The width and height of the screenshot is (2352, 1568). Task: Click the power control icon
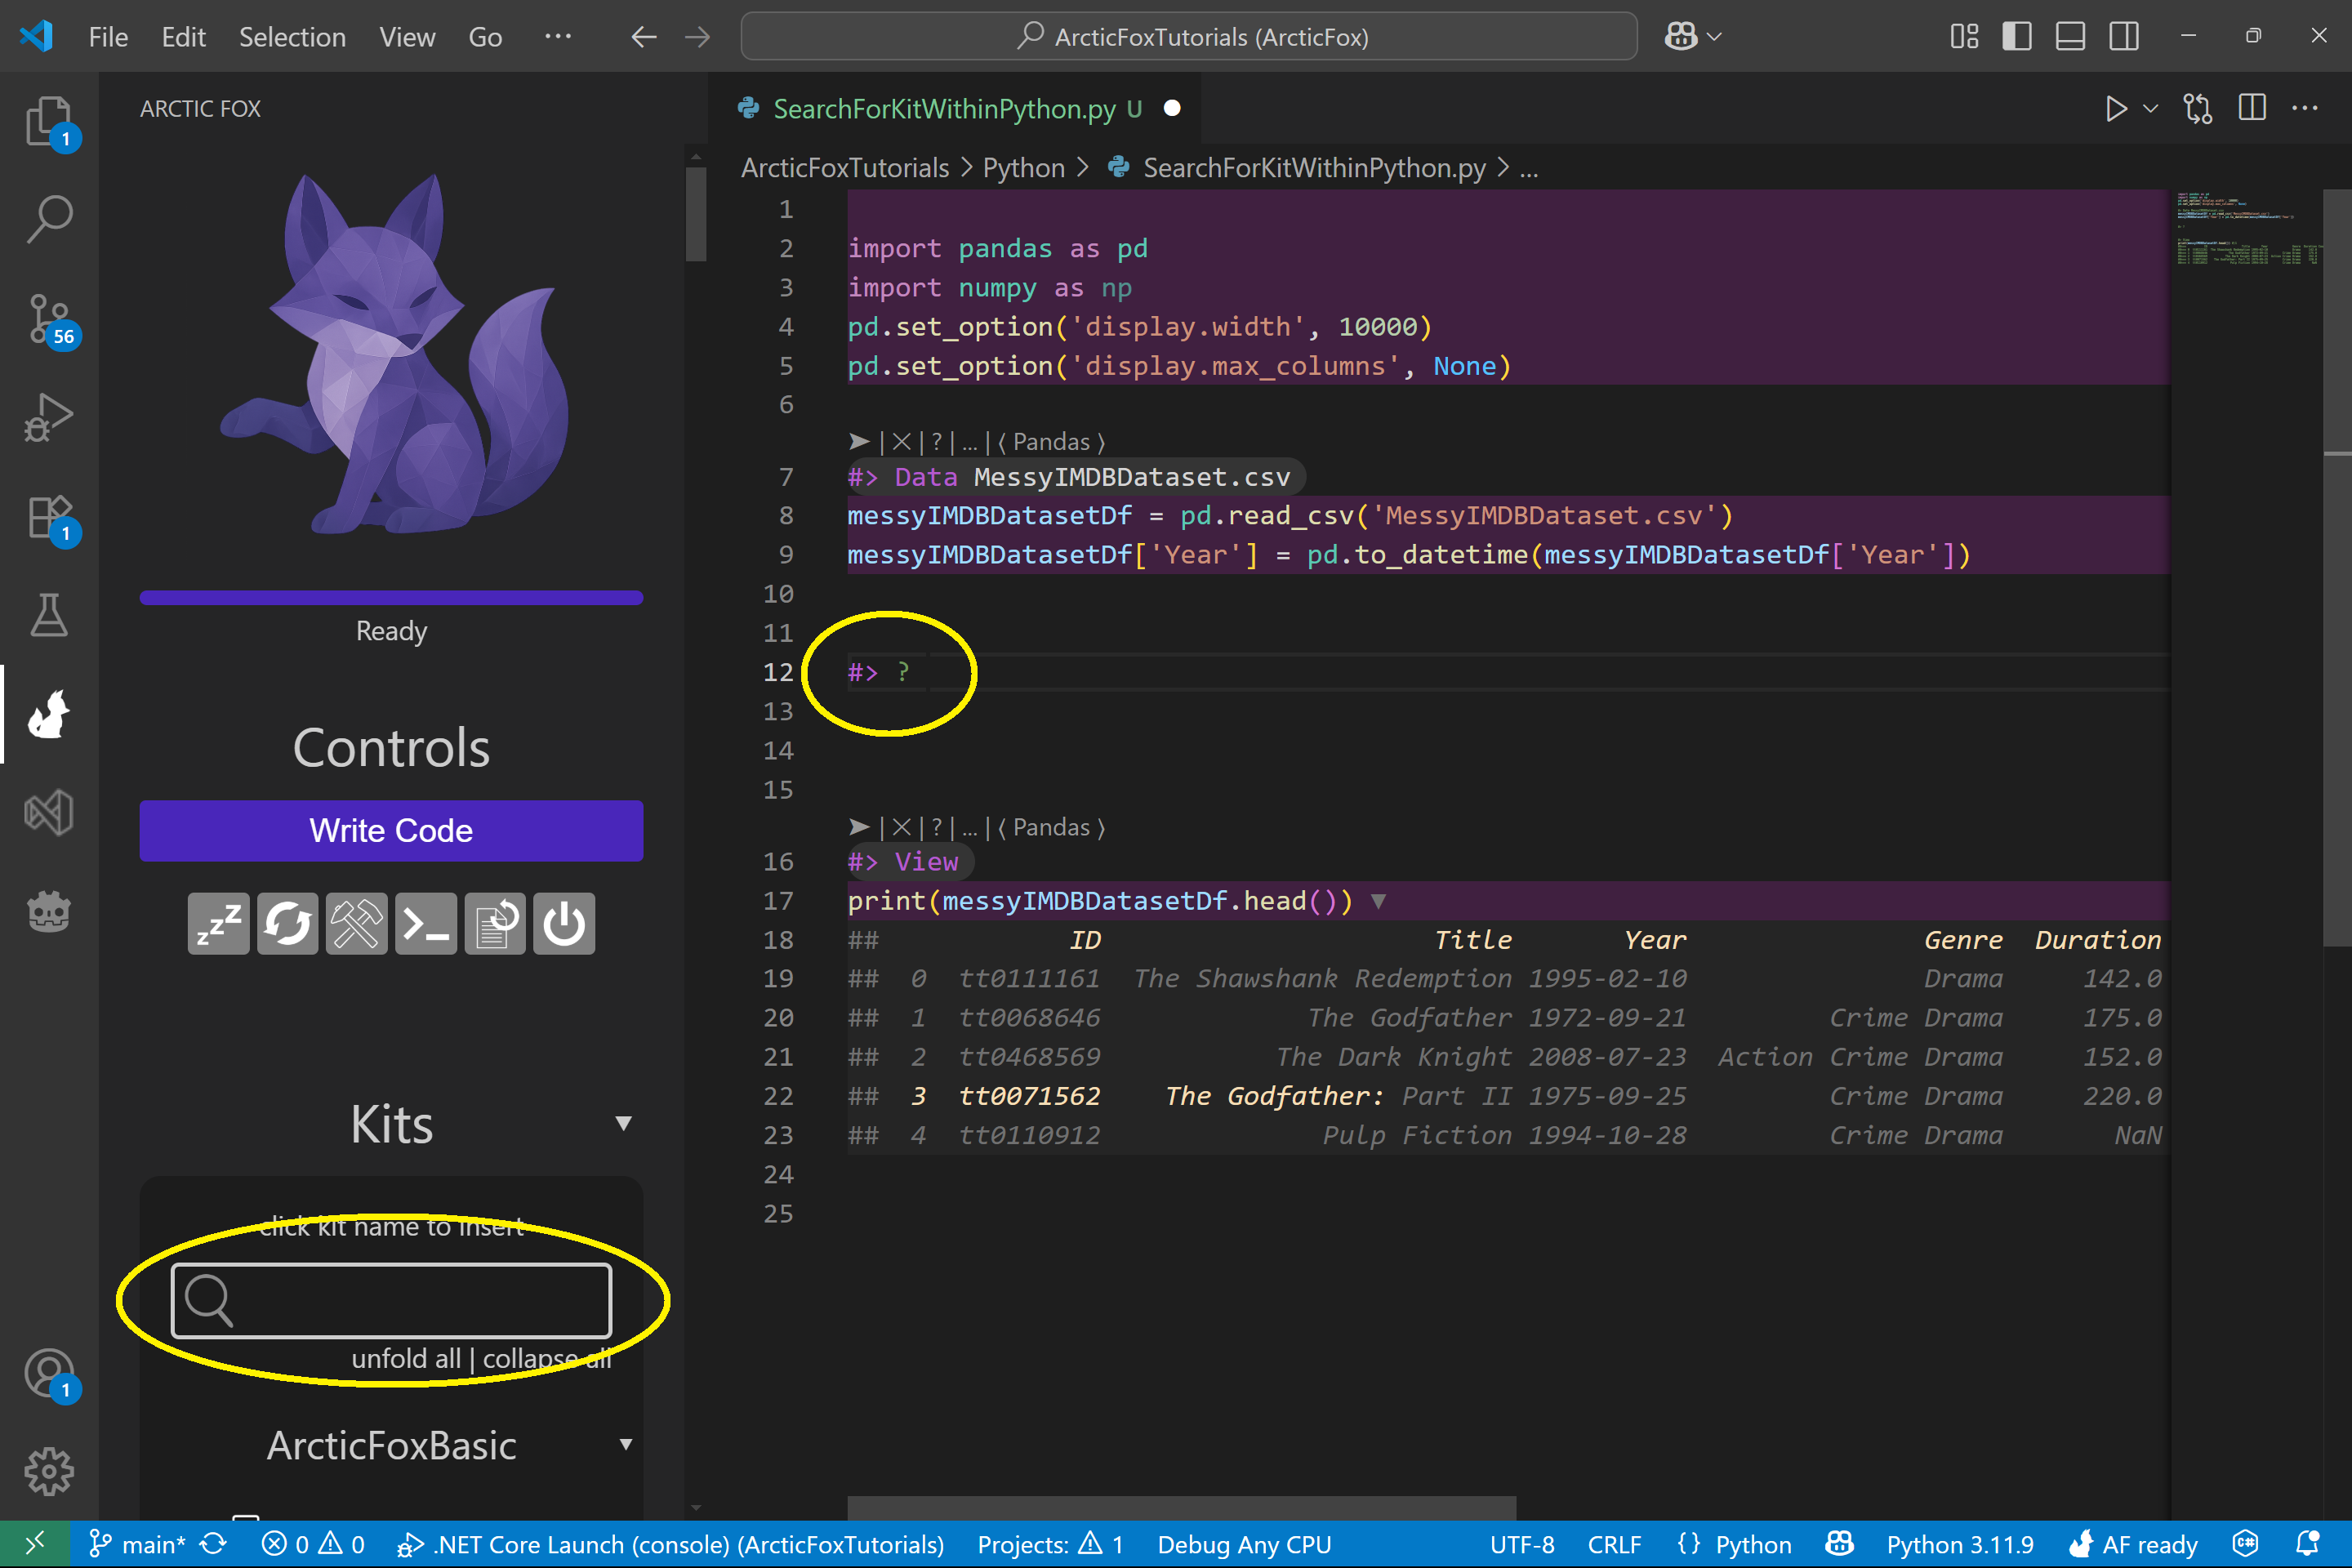pyautogui.click(x=564, y=924)
